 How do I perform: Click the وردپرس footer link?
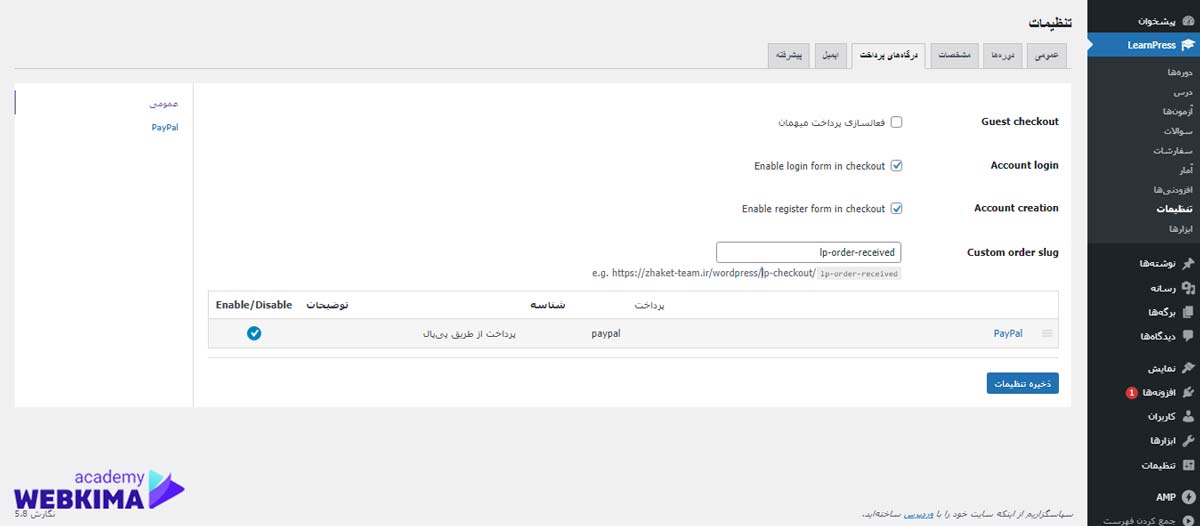pyautogui.click(x=919, y=513)
